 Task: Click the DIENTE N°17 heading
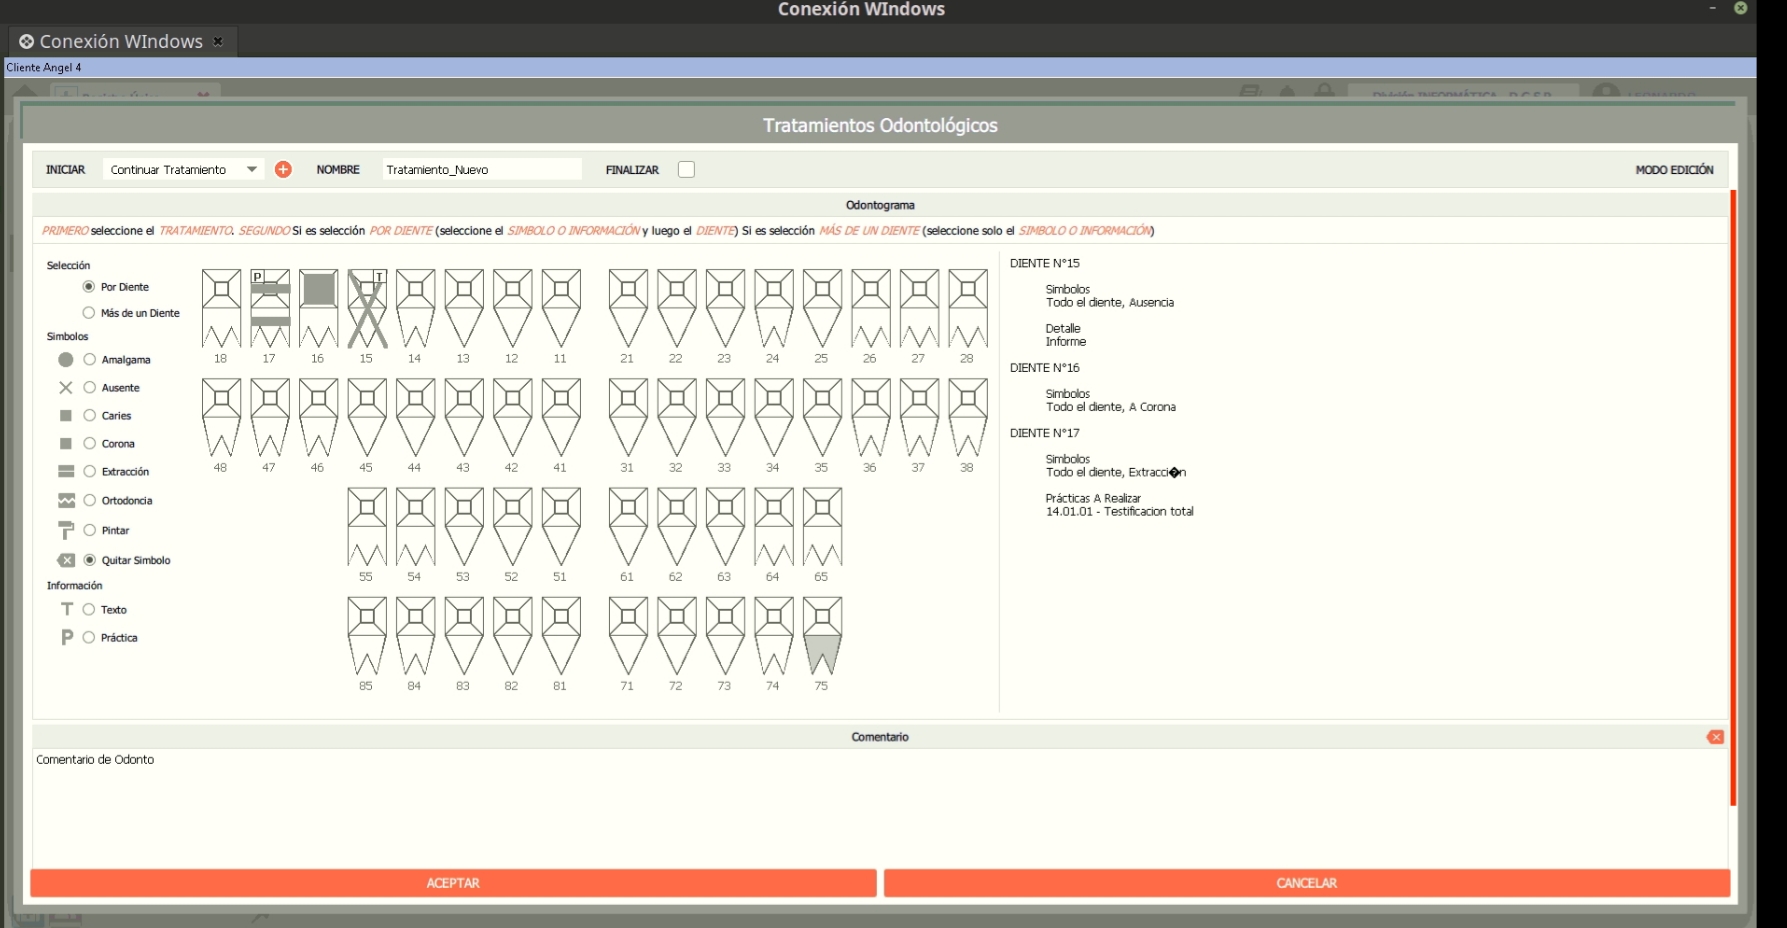[x=1045, y=433]
